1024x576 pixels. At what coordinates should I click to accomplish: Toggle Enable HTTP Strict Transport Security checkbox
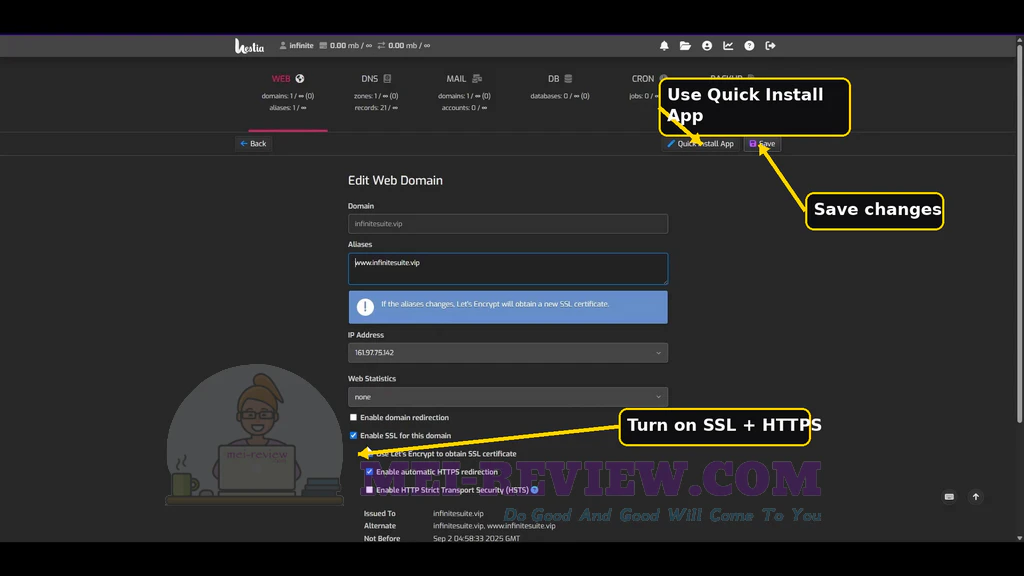tap(370, 490)
